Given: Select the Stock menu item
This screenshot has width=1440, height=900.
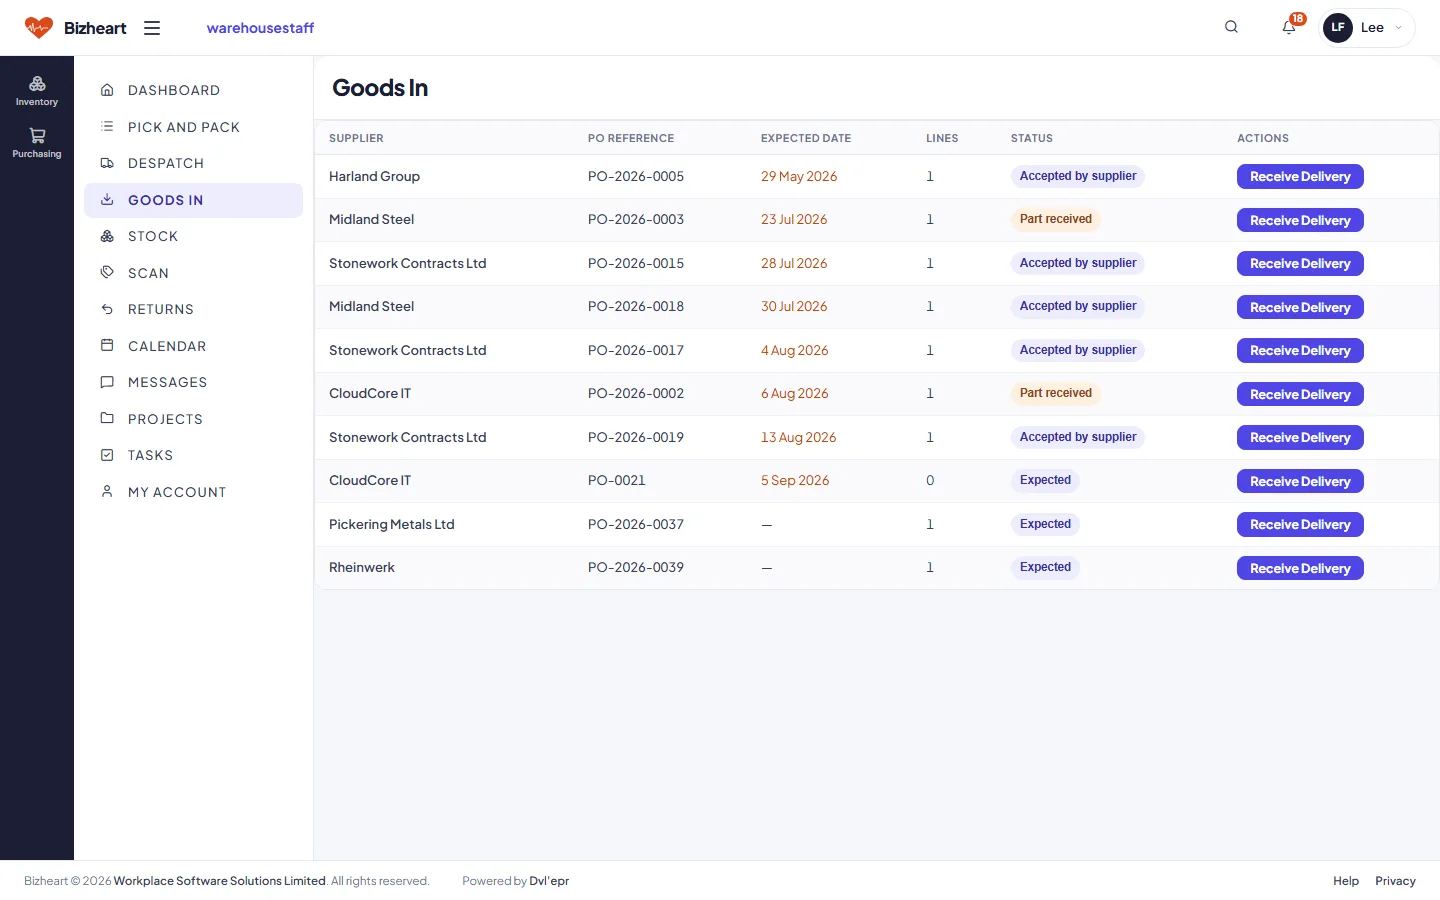Looking at the screenshot, I should coord(193,236).
